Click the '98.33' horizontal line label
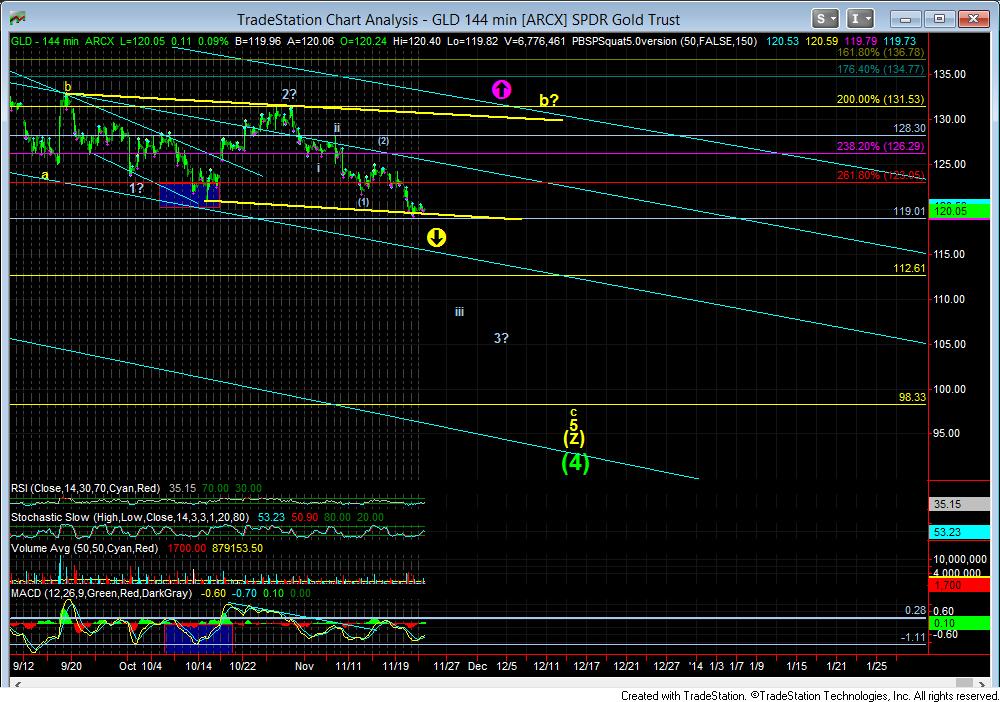The height and width of the screenshot is (702, 1000). (912, 397)
